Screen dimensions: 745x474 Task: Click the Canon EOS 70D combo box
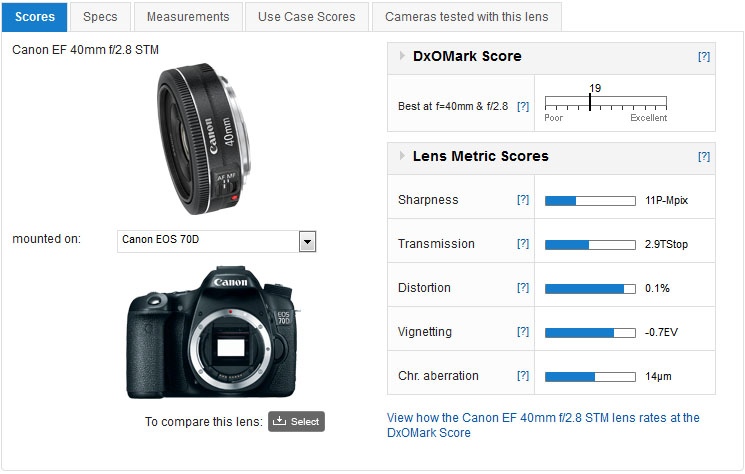pos(217,241)
